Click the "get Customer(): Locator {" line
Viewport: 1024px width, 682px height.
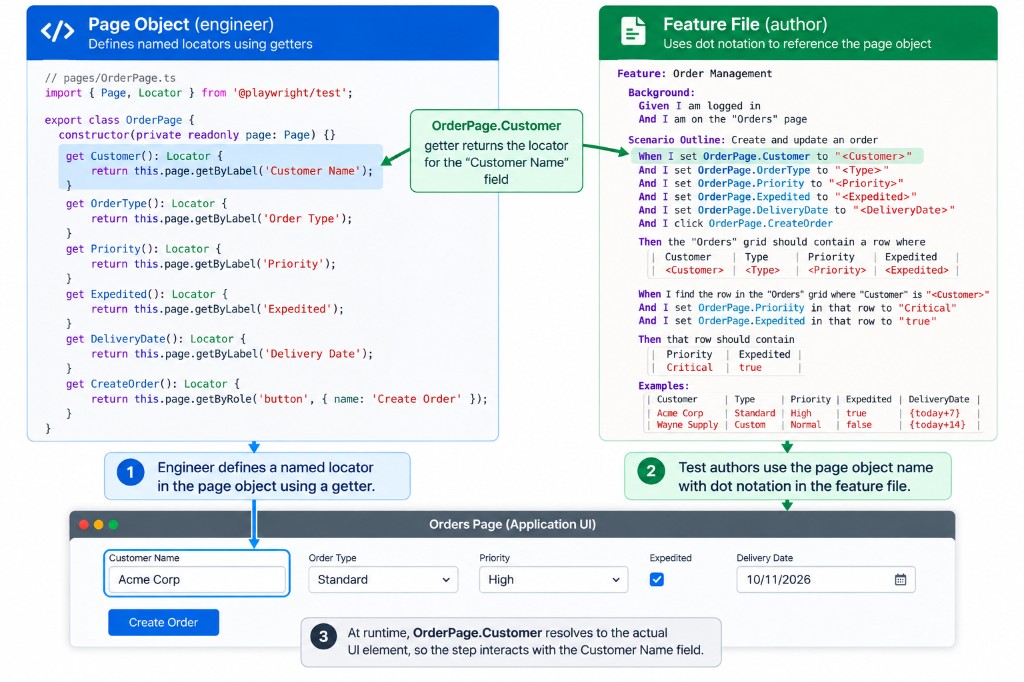[144, 156]
